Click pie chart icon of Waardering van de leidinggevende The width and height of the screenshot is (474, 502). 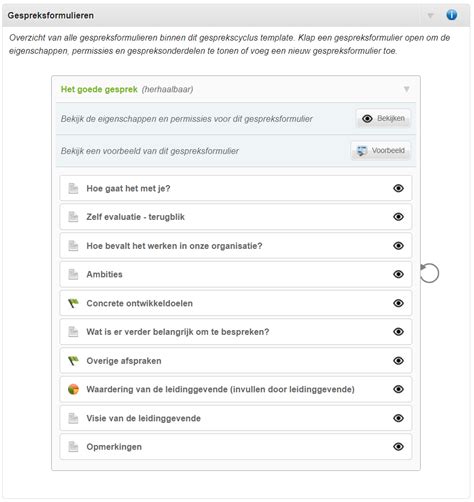click(x=73, y=389)
